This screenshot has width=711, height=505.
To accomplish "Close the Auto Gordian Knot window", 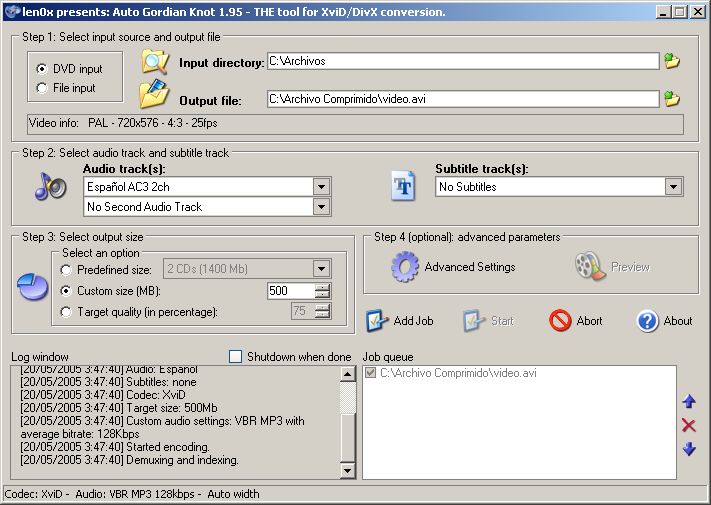I will click(697, 12).
